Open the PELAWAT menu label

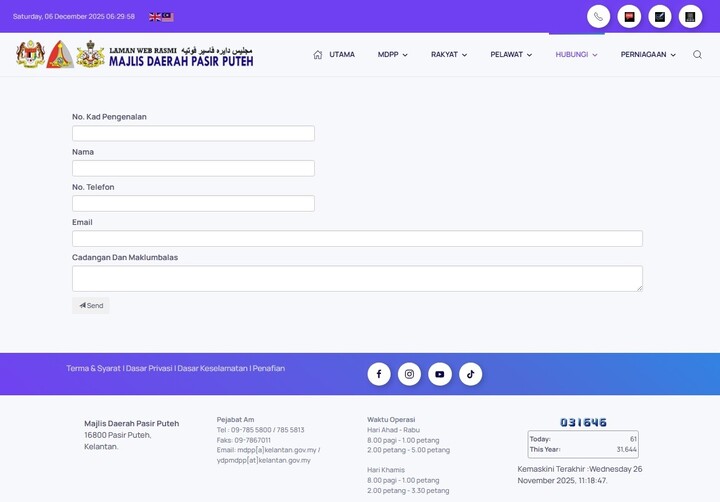pyautogui.click(x=506, y=55)
